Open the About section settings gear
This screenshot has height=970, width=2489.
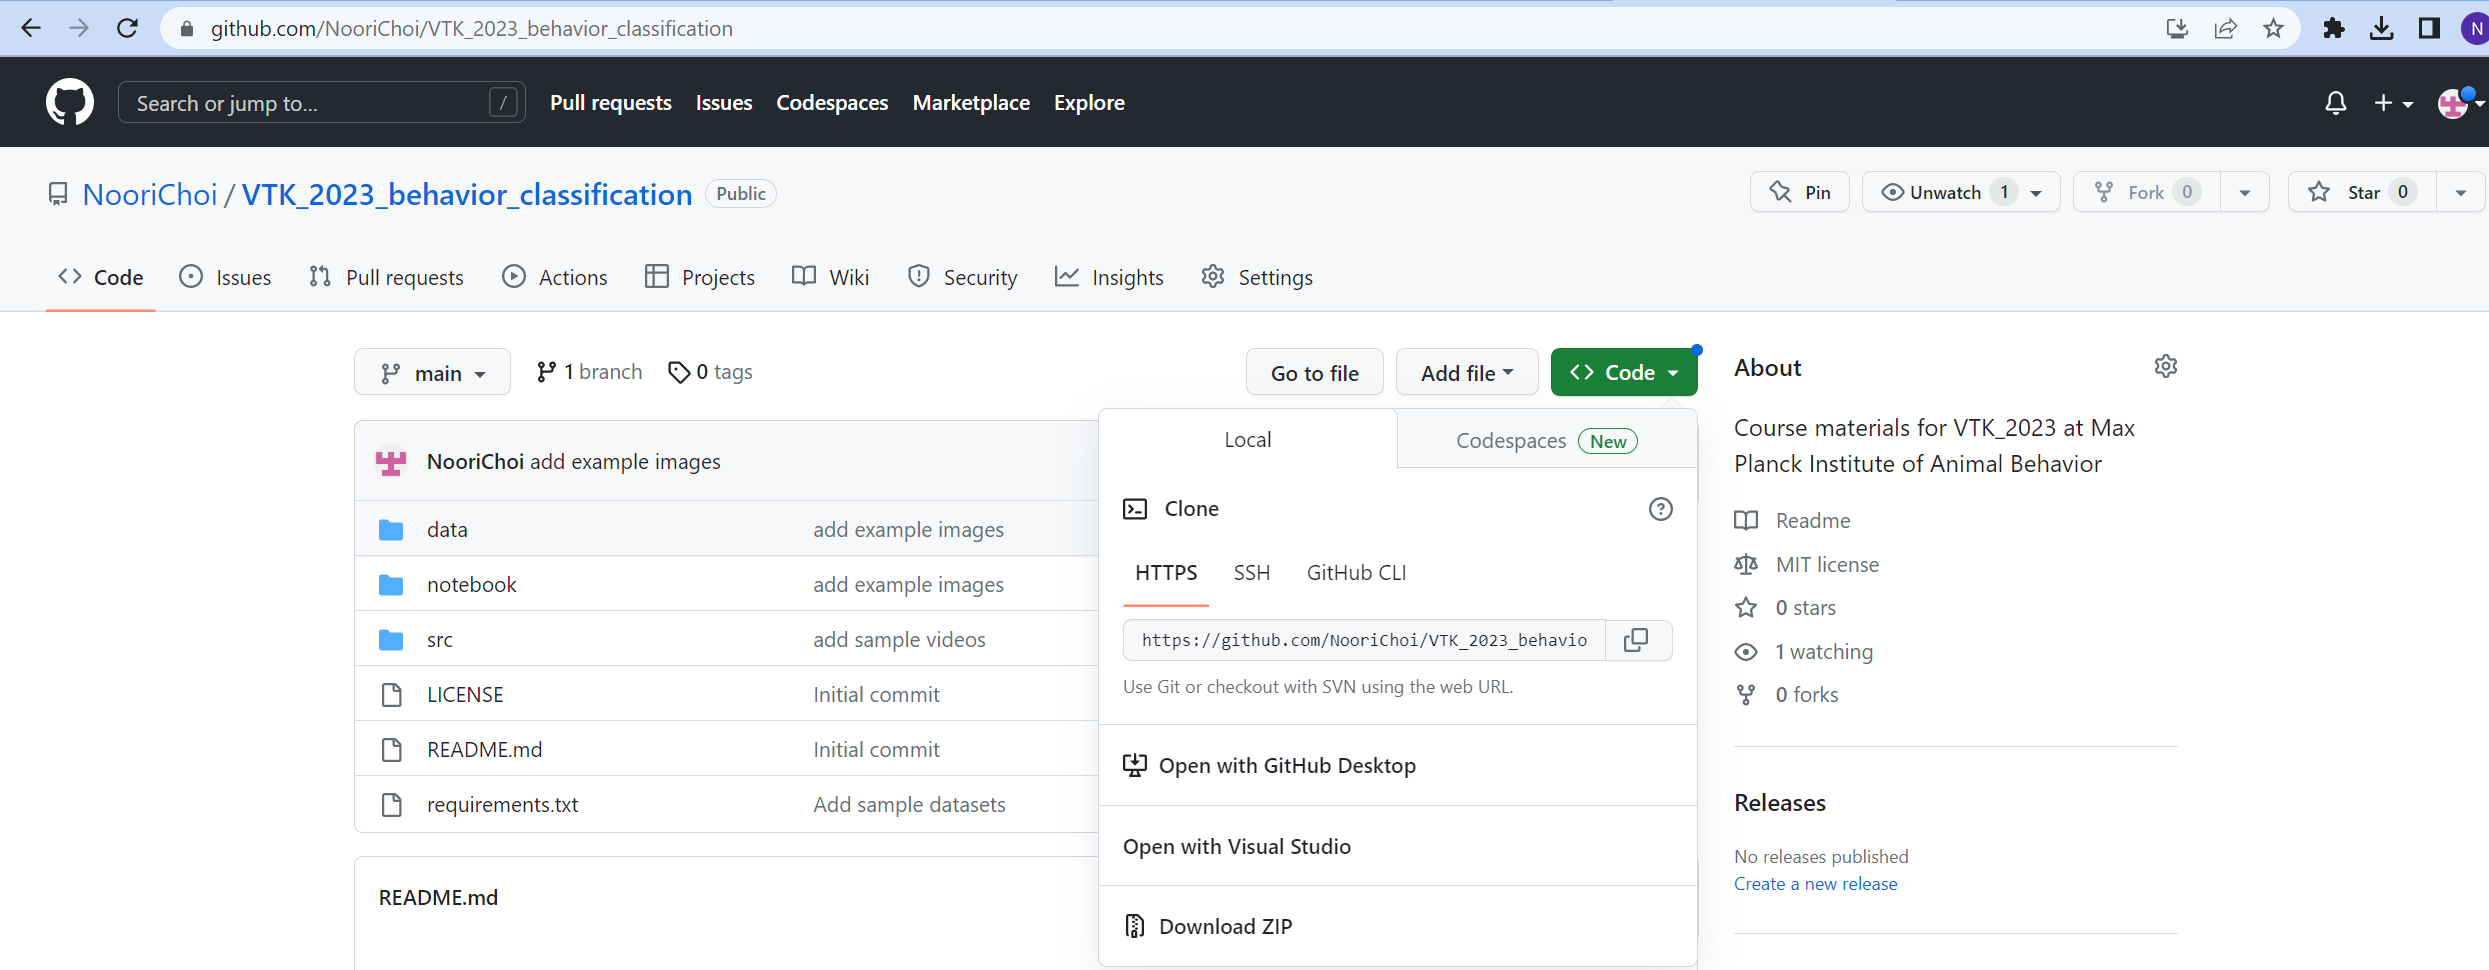[x=2166, y=366]
